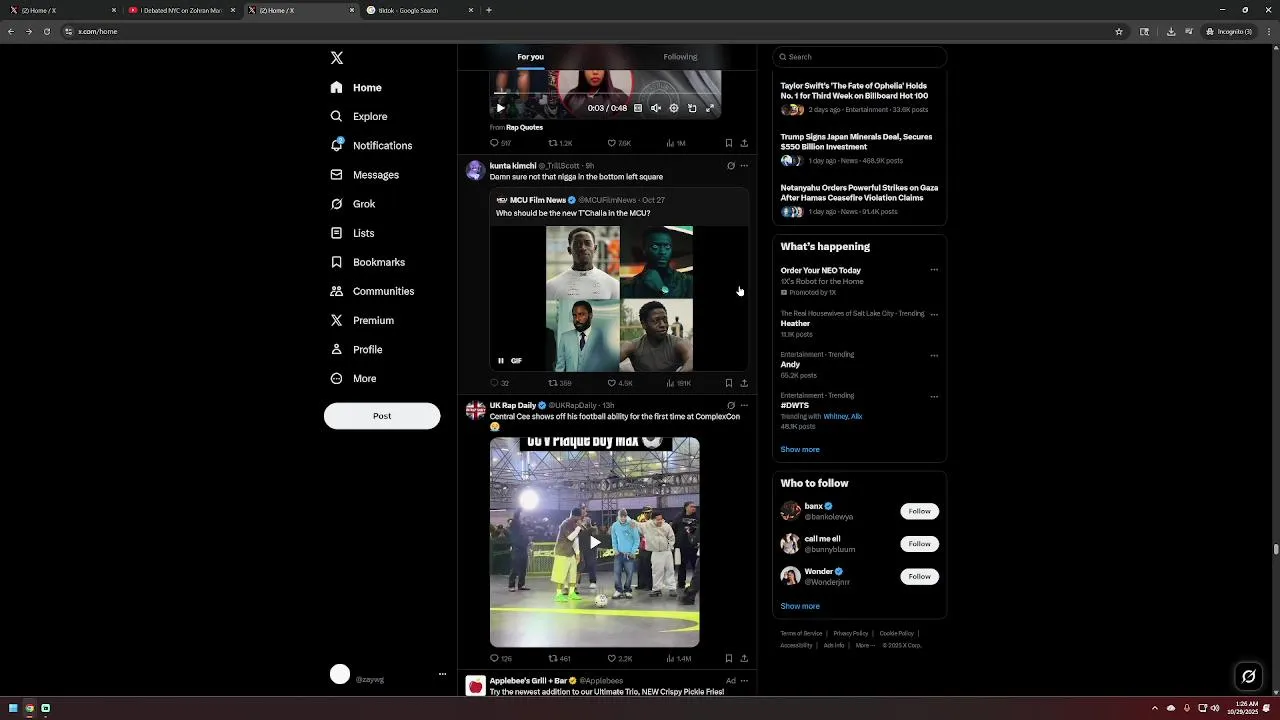
Task: Like the UK Rap Daily post with 2.2K likes
Action: point(620,659)
